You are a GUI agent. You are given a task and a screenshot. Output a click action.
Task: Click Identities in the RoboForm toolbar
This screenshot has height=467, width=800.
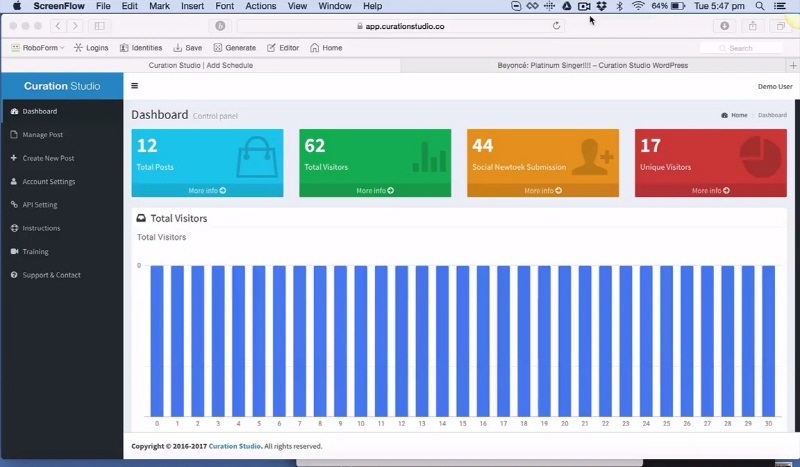pos(141,48)
